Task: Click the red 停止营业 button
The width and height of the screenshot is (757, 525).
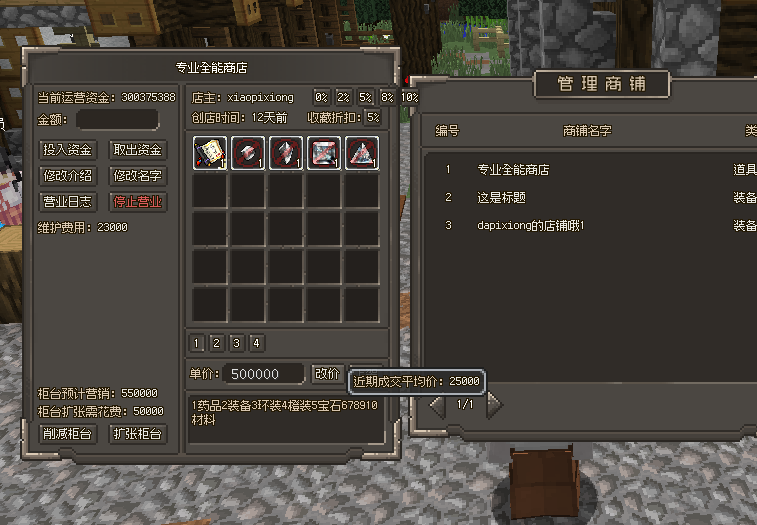Action: 138,202
